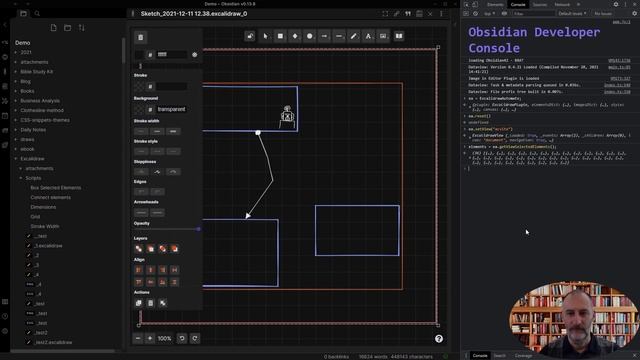This screenshot has height=360, width=640.
Task: Click the first icon in the bottom Align row
Action: (x=139, y=282)
